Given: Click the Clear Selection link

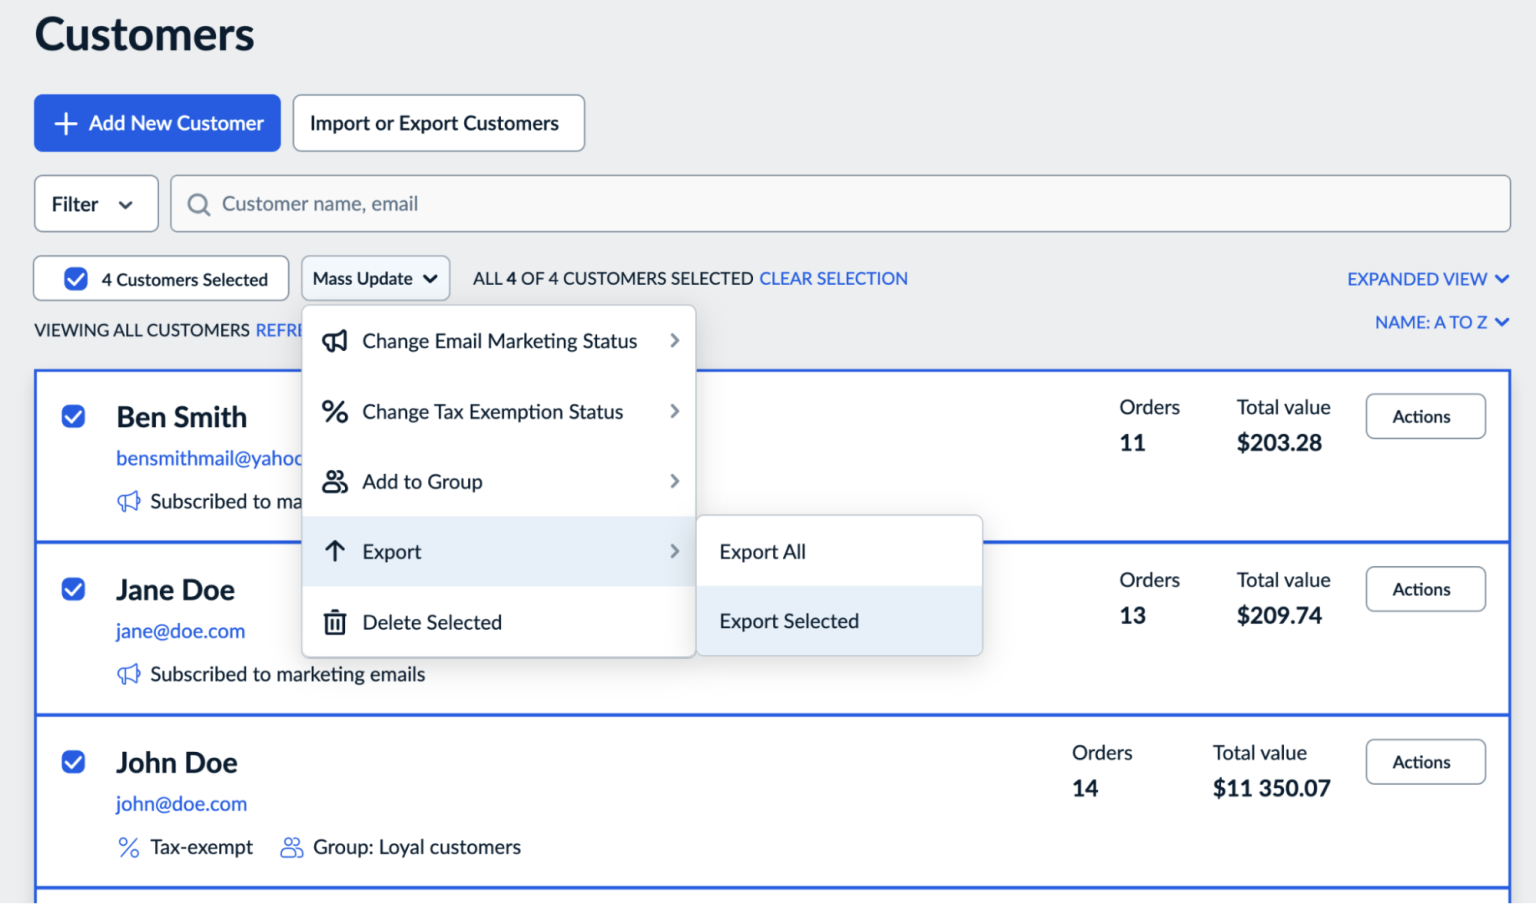Looking at the screenshot, I should 833,278.
